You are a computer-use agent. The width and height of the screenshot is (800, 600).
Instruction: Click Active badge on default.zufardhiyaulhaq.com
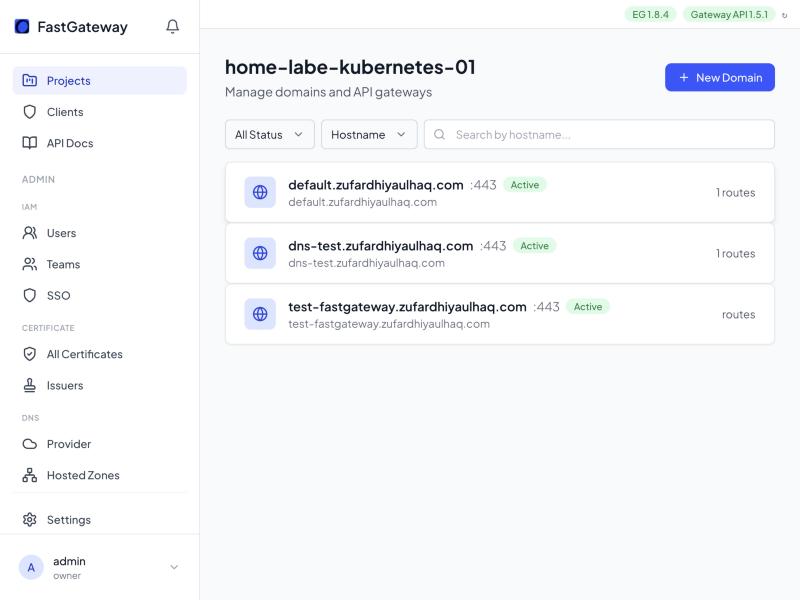pyautogui.click(x=524, y=185)
